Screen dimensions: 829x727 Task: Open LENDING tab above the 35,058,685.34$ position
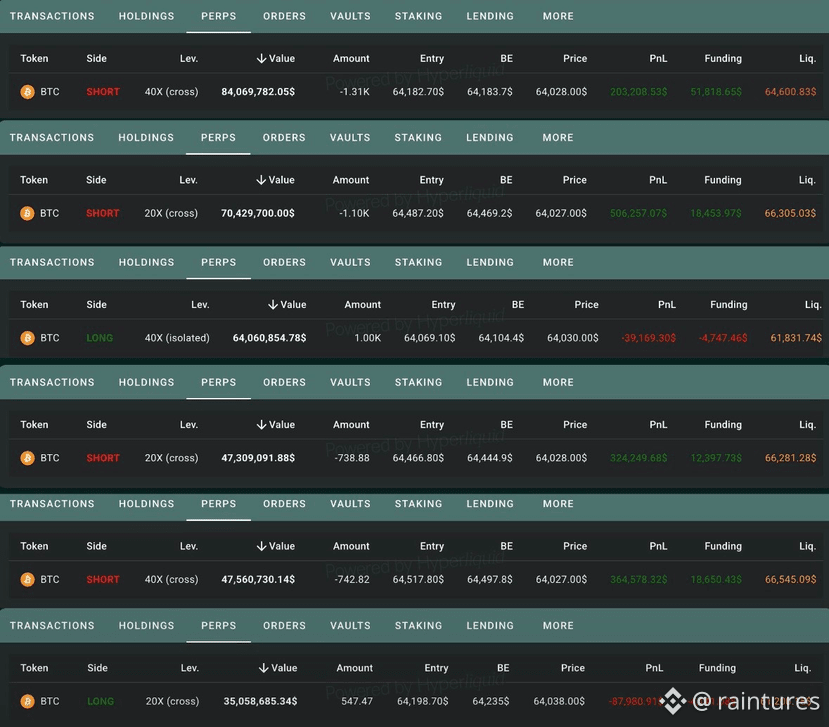(x=490, y=625)
